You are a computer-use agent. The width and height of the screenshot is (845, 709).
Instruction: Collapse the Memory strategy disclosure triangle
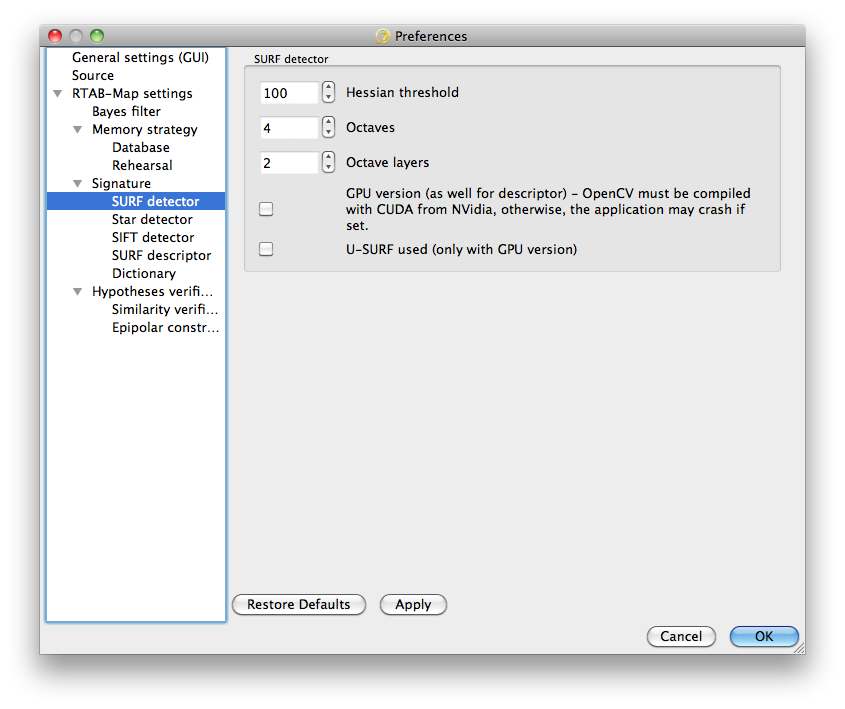(78, 130)
